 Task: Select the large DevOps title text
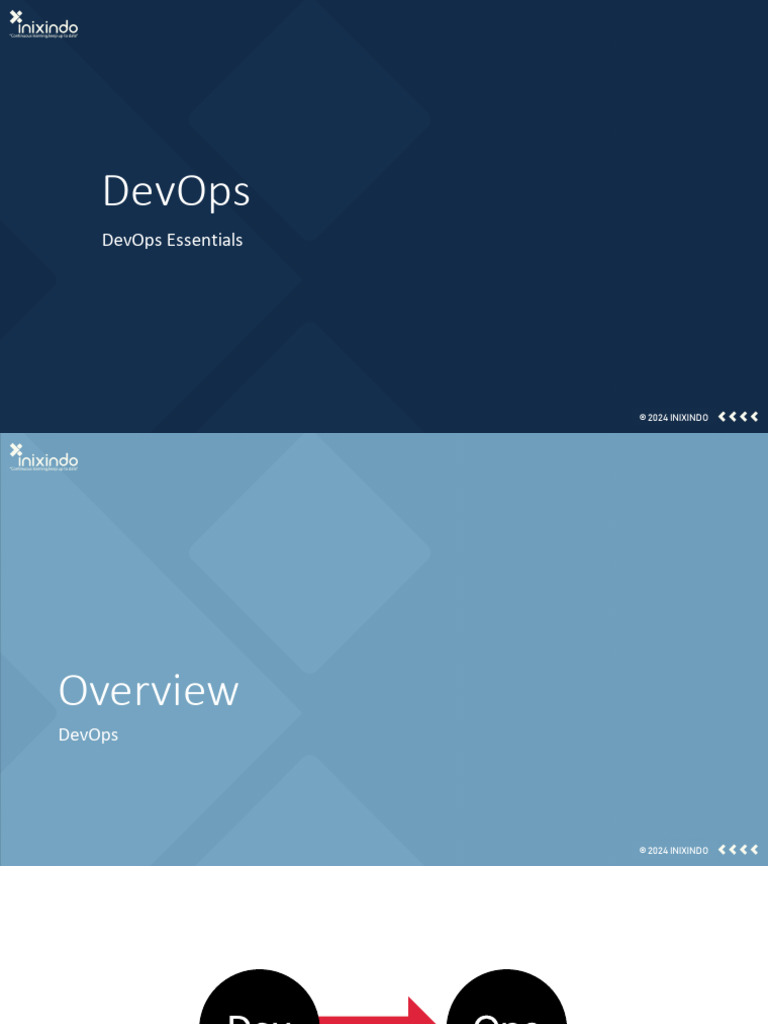pos(176,191)
